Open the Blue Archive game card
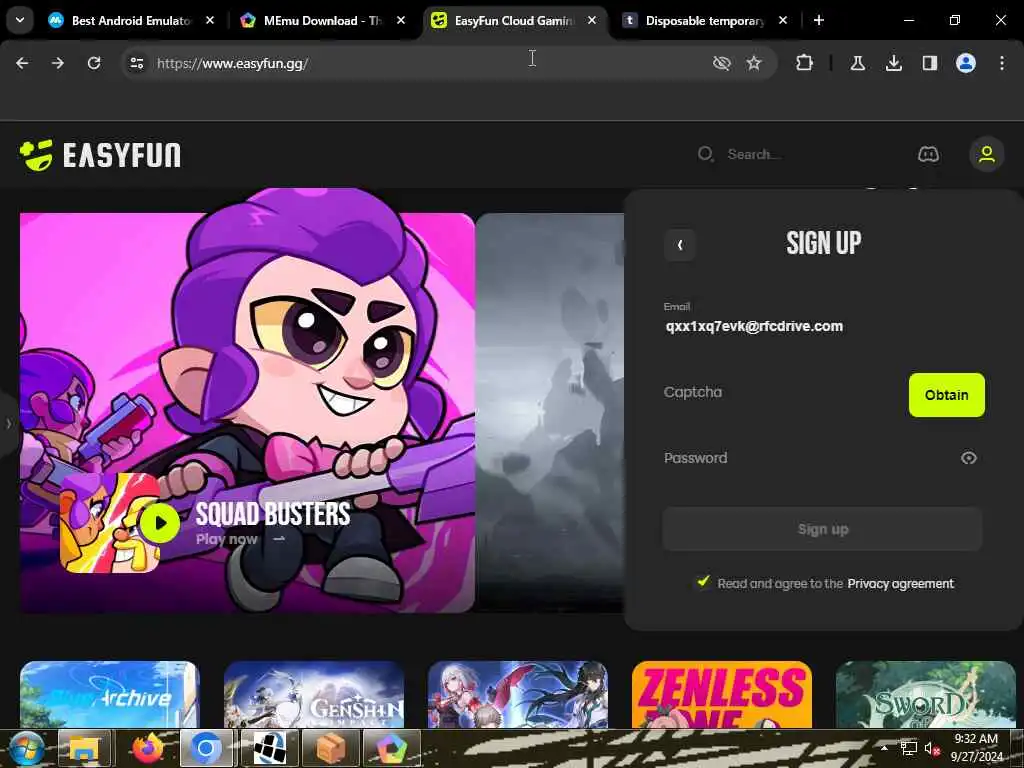Image resolution: width=1024 pixels, height=768 pixels. [109, 694]
